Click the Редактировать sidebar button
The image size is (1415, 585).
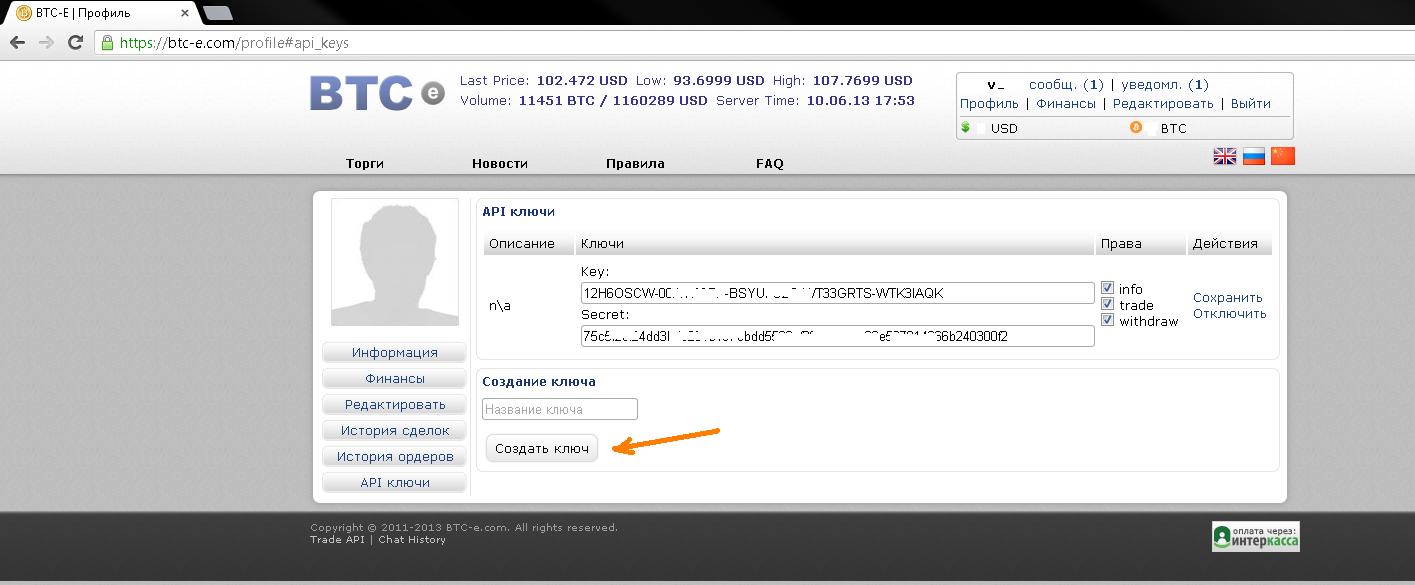(x=395, y=405)
